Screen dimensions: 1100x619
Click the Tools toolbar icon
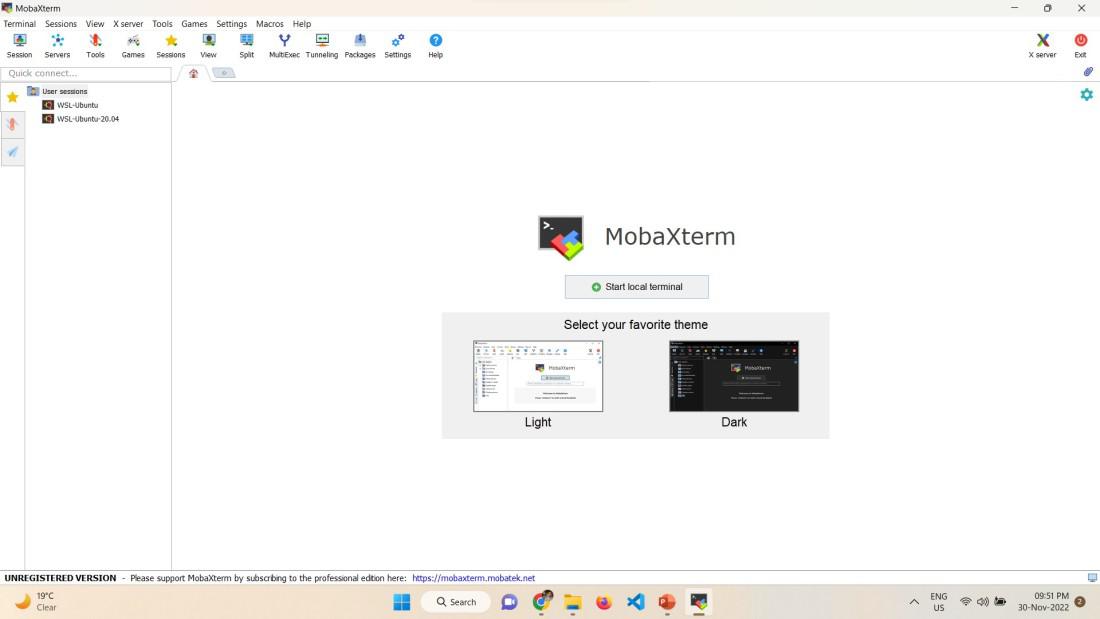coord(95,46)
